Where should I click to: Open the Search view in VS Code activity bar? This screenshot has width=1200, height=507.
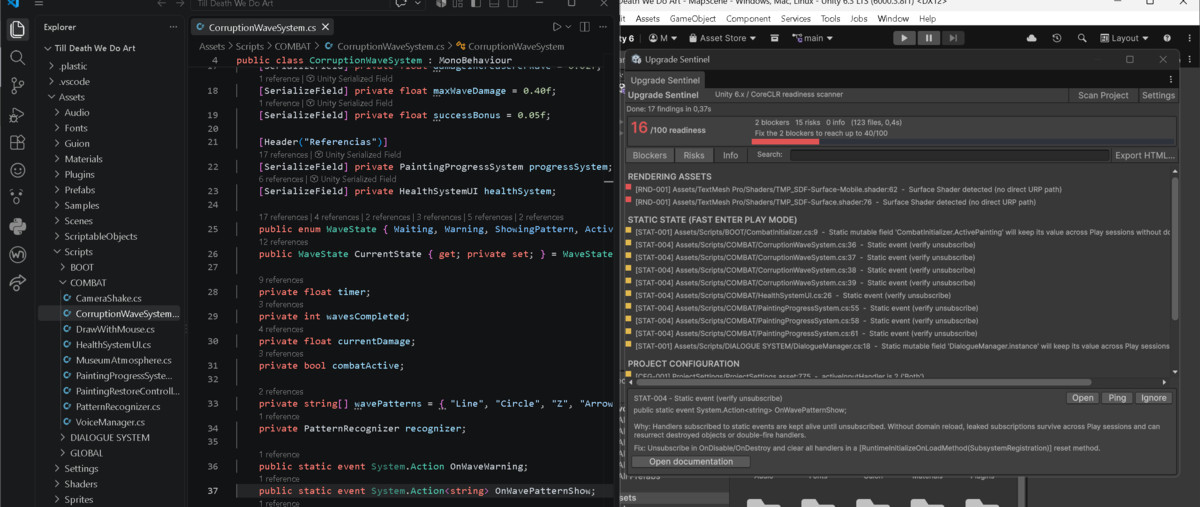[x=17, y=57]
